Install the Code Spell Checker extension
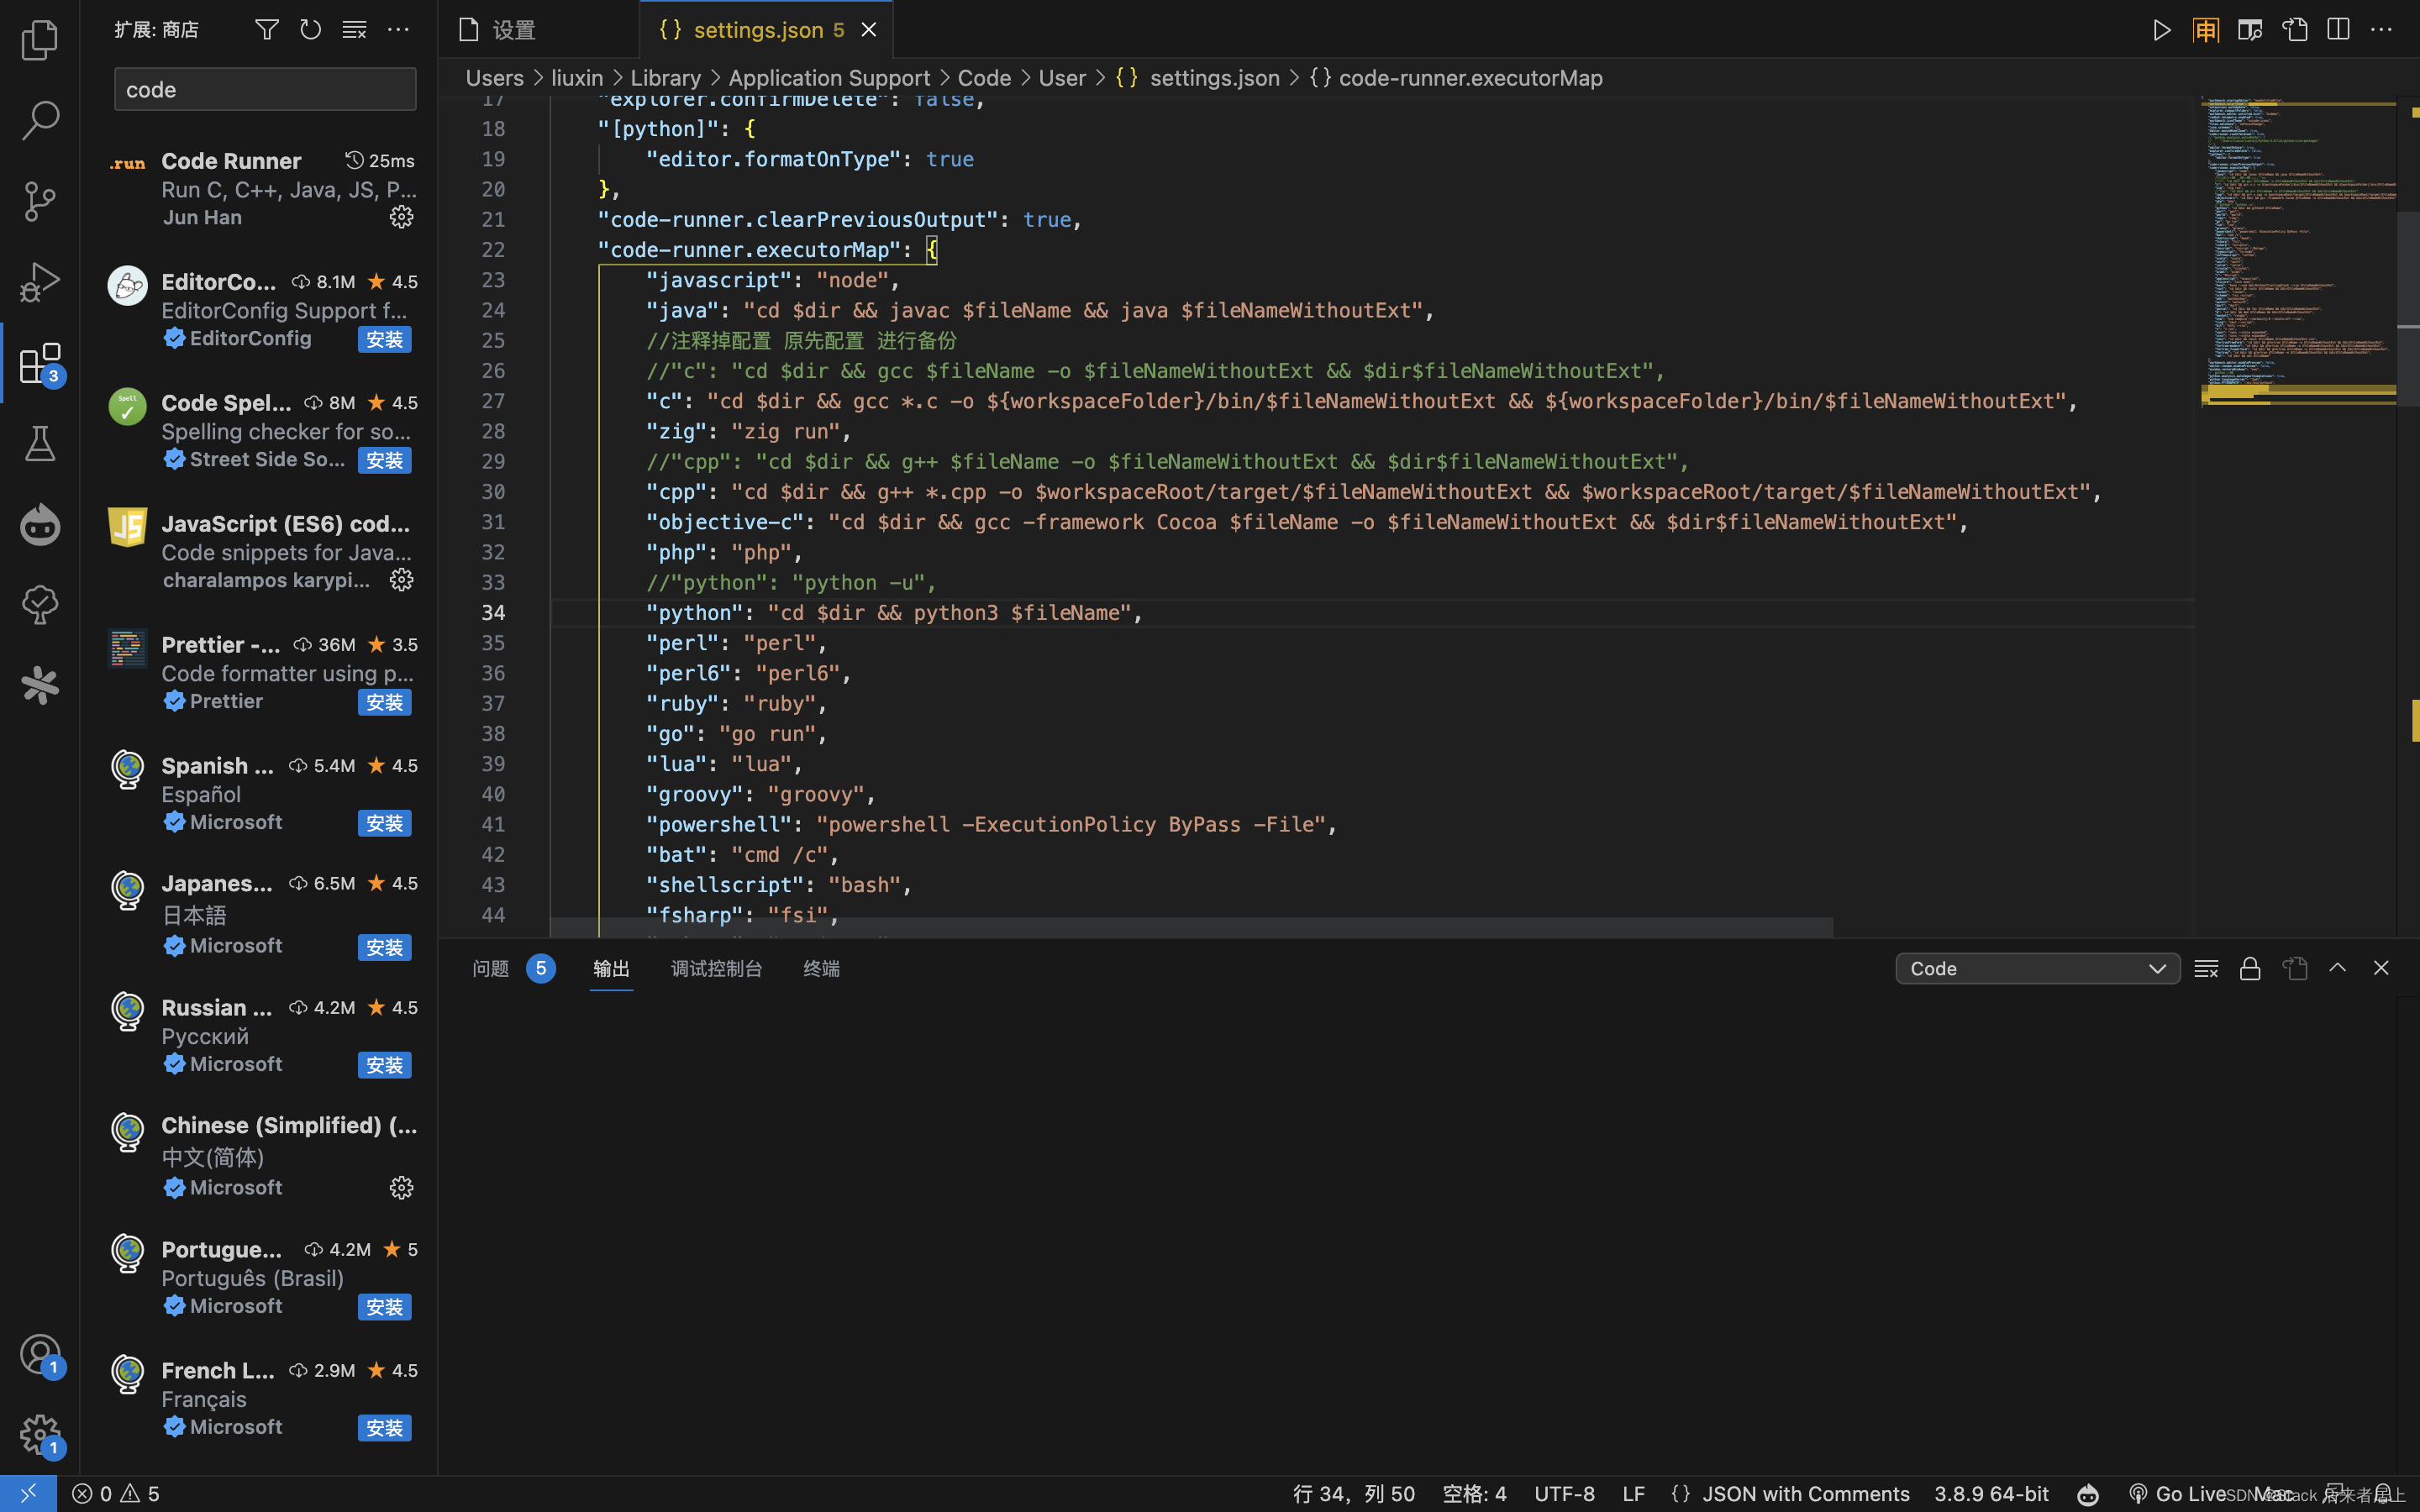This screenshot has height=1512, width=2420. [385, 460]
